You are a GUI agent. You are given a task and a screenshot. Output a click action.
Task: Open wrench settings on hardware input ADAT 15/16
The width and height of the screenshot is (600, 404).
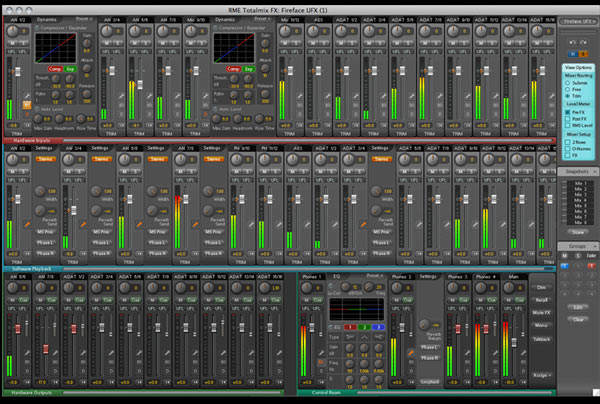pos(551,96)
